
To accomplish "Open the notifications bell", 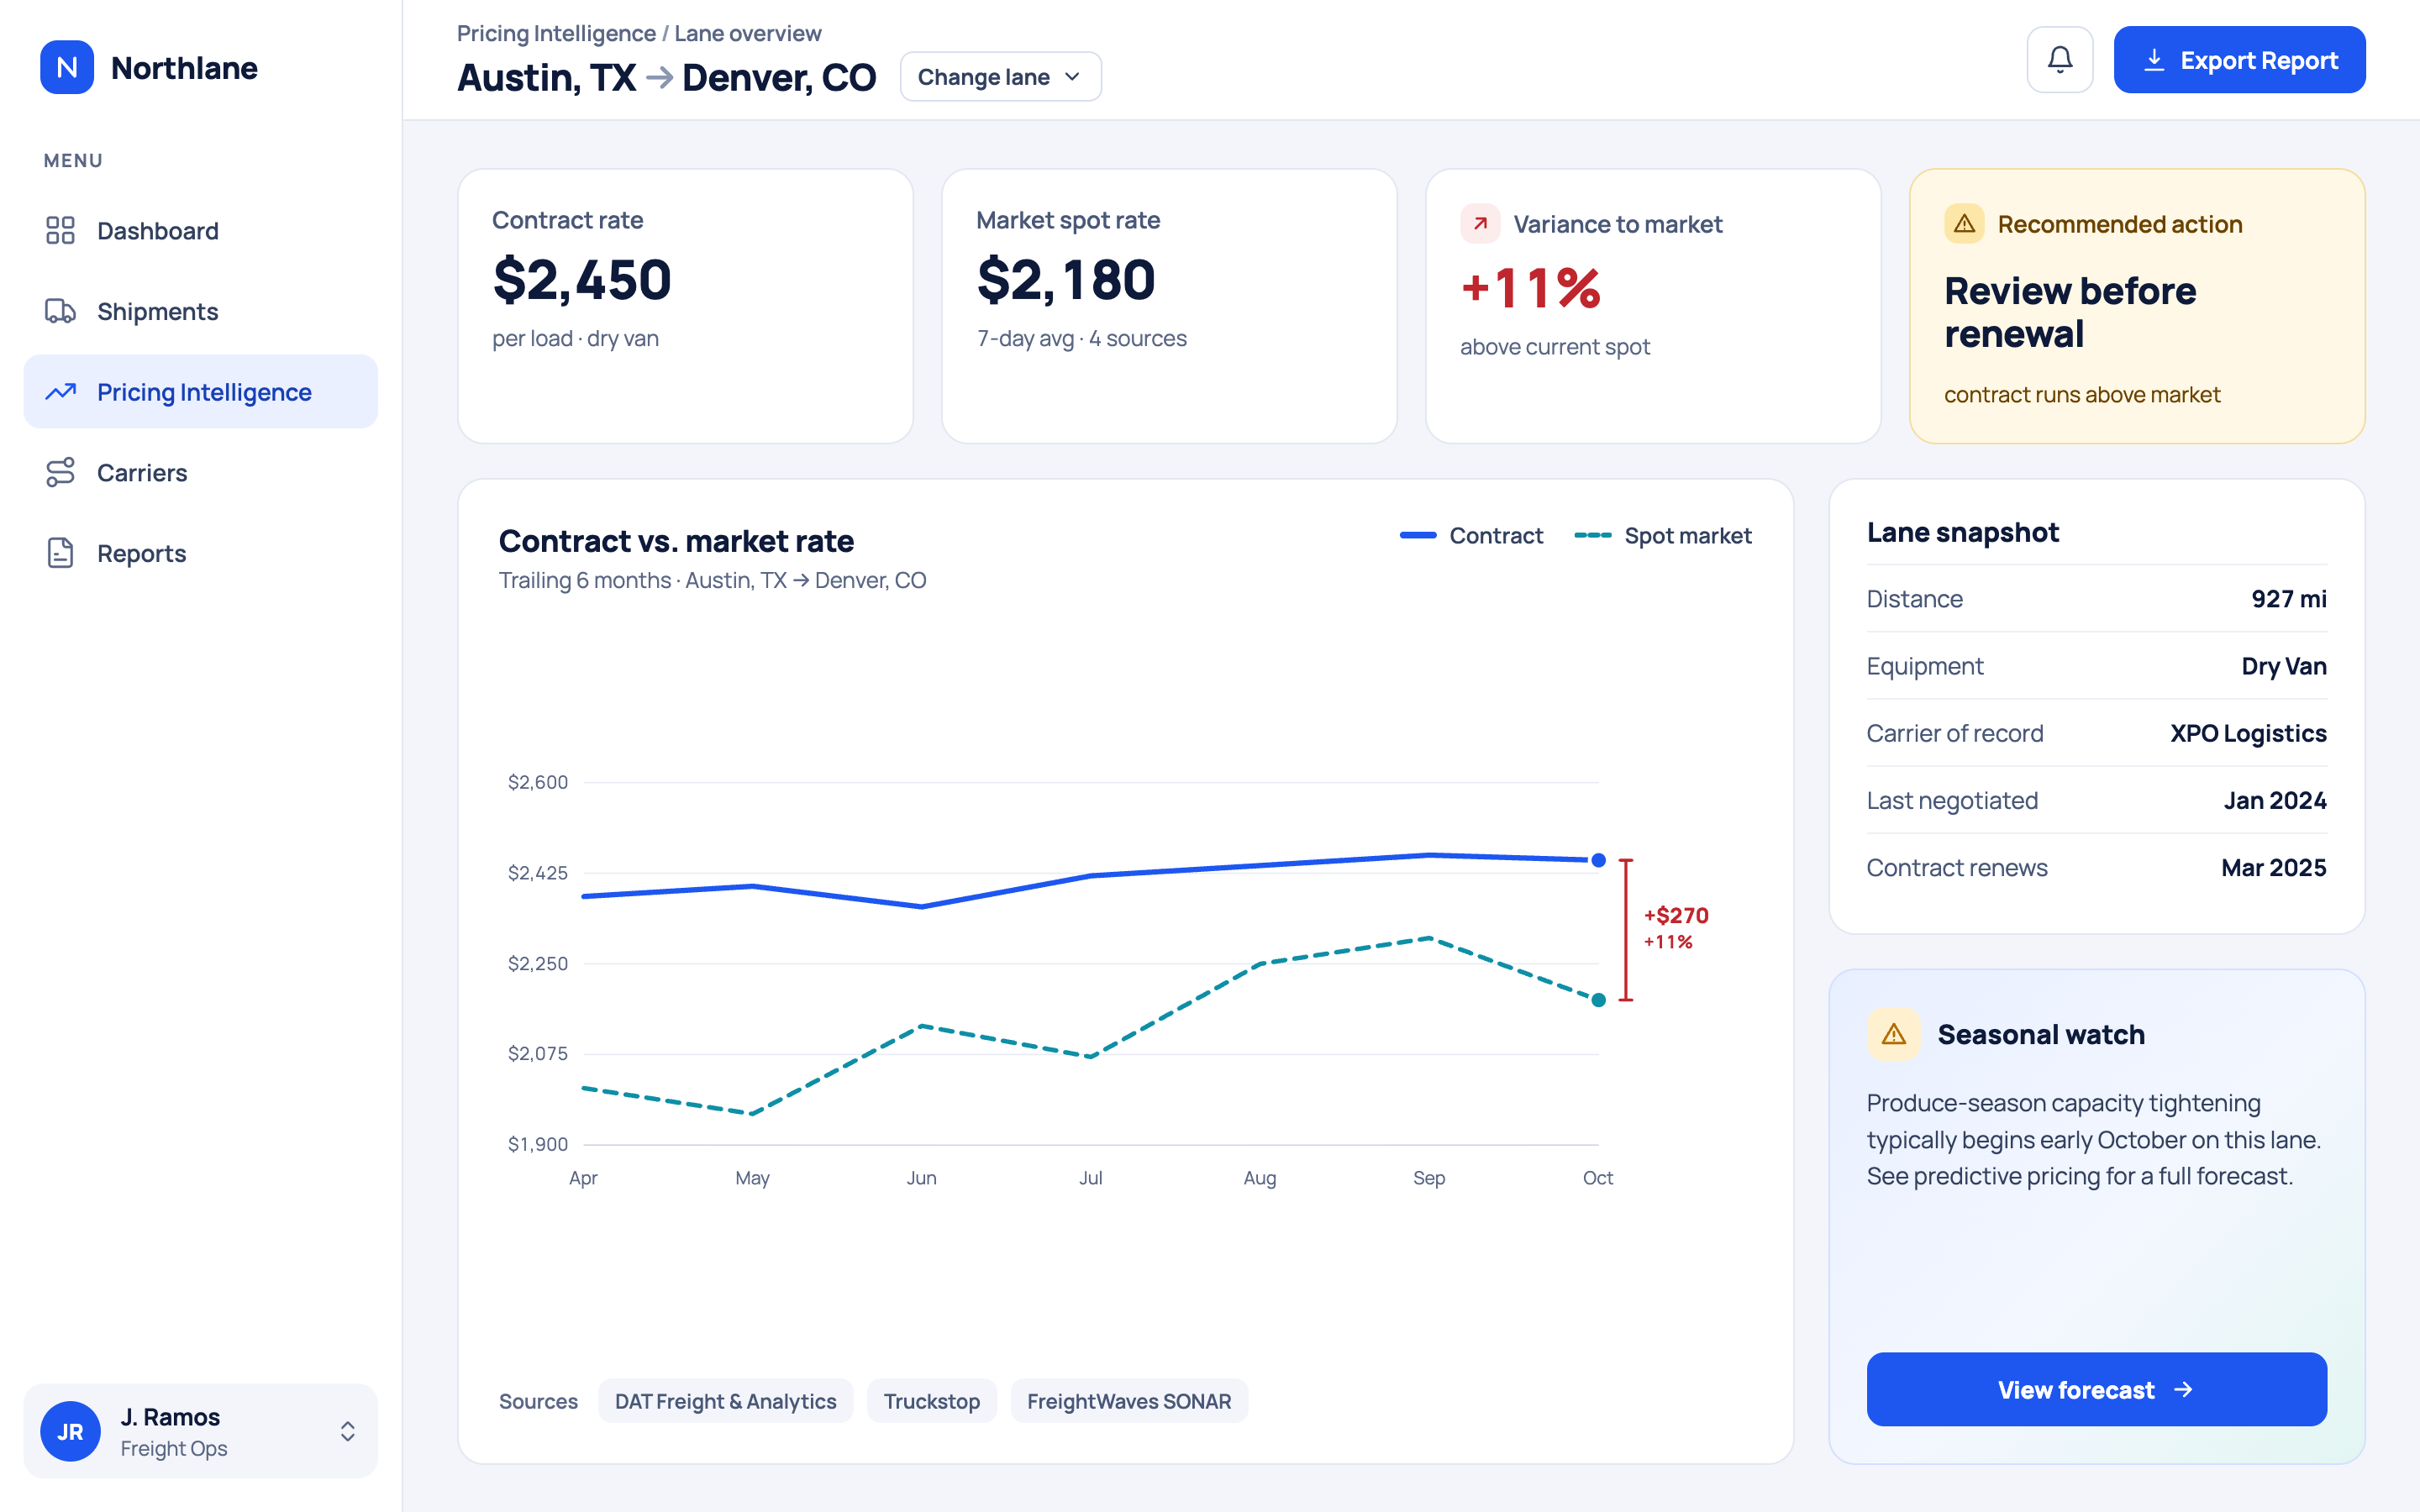I will tap(2060, 60).
